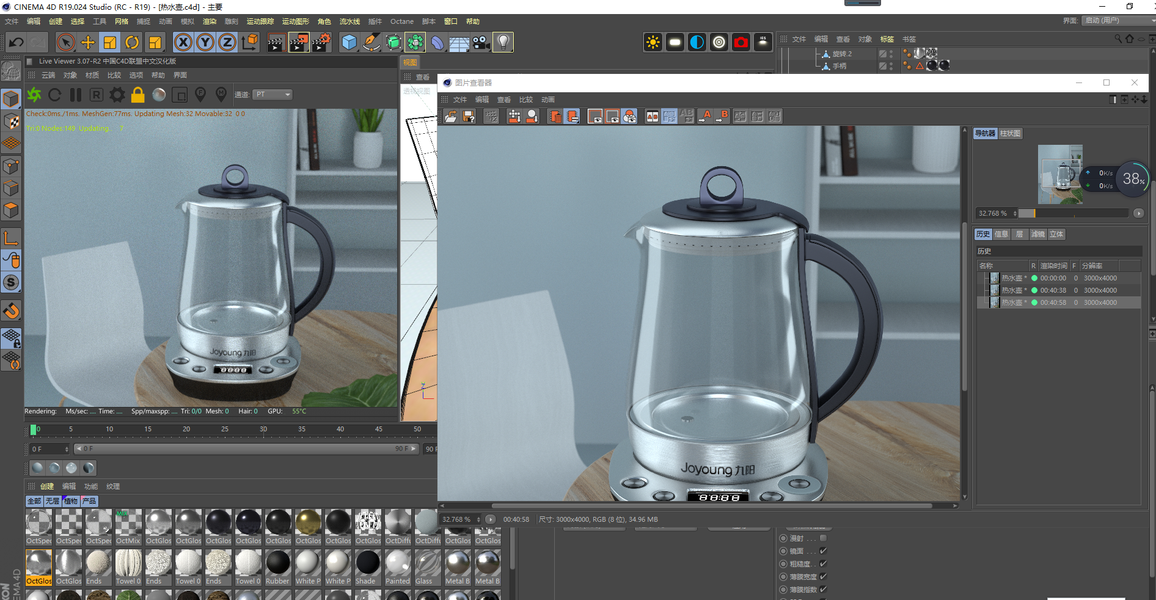Click Render to Picture Viewer clapperboard
1156x600 pixels.
pyautogui.click(x=299, y=42)
